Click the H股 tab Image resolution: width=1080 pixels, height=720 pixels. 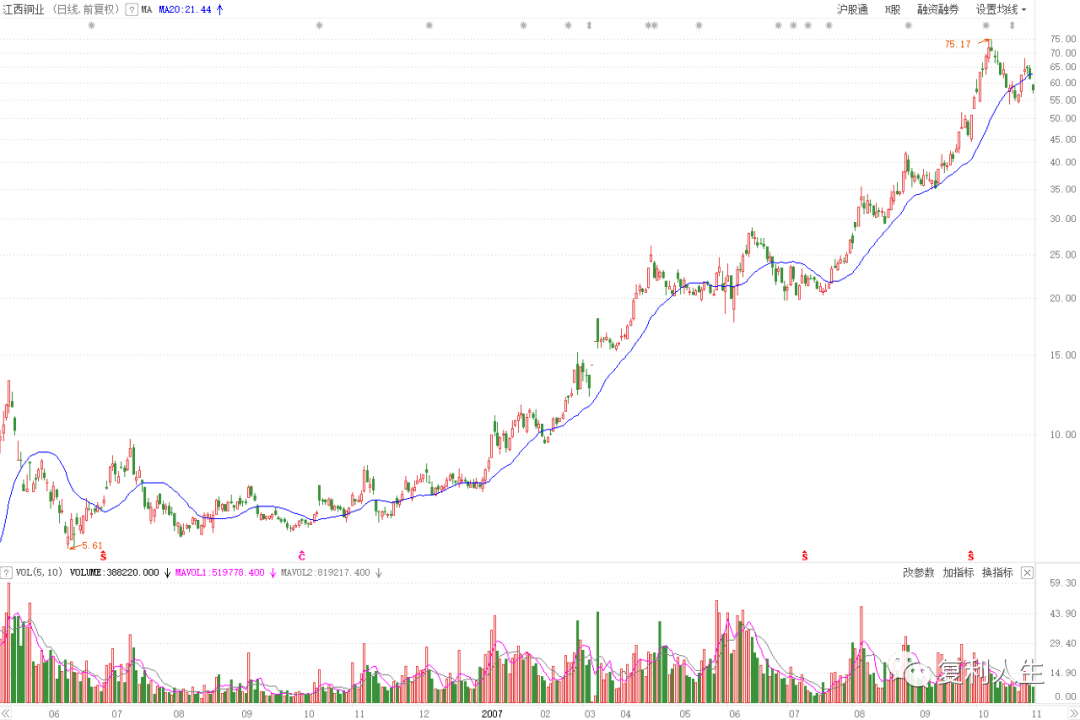[x=892, y=9]
